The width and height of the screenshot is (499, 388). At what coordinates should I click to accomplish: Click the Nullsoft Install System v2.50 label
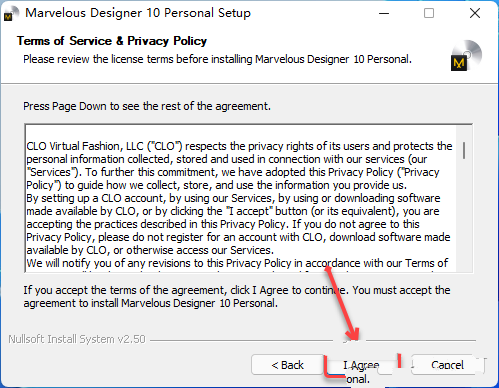(x=77, y=339)
